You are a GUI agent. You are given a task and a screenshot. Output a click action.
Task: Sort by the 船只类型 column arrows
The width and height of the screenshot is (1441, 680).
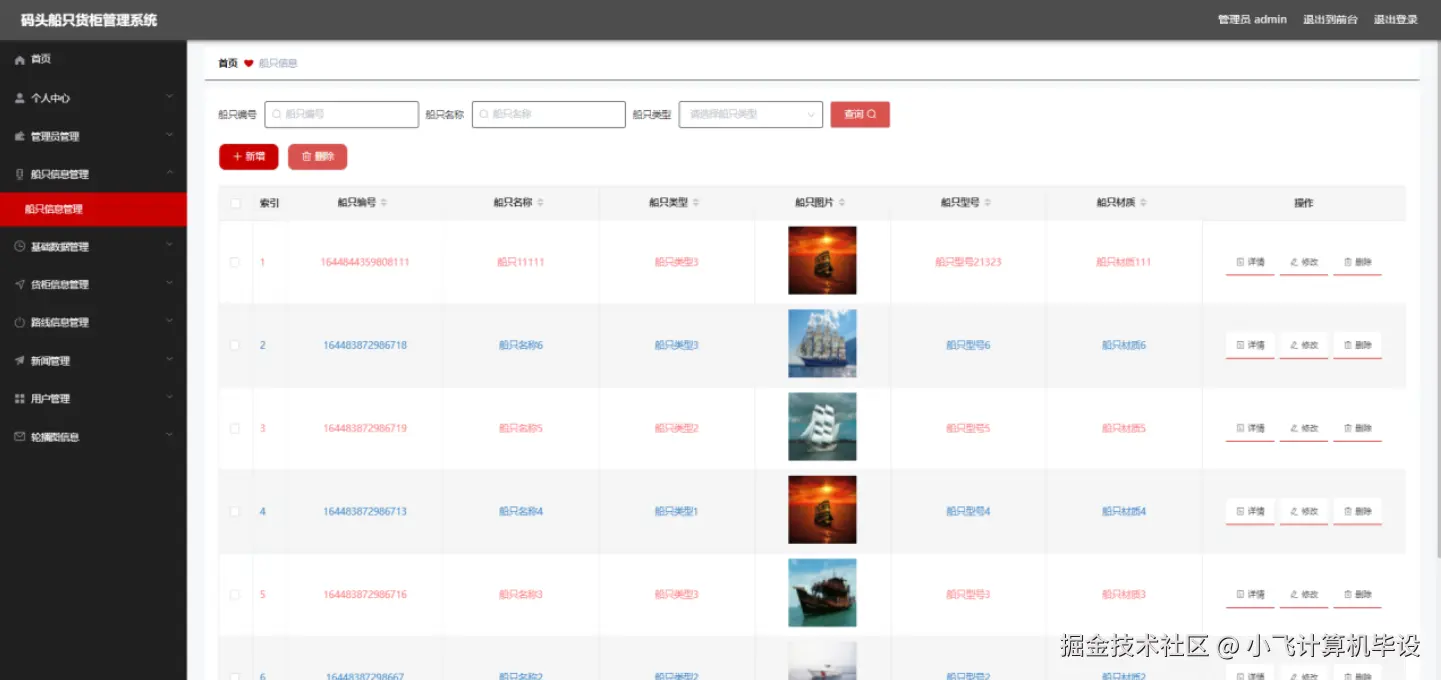click(696, 203)
